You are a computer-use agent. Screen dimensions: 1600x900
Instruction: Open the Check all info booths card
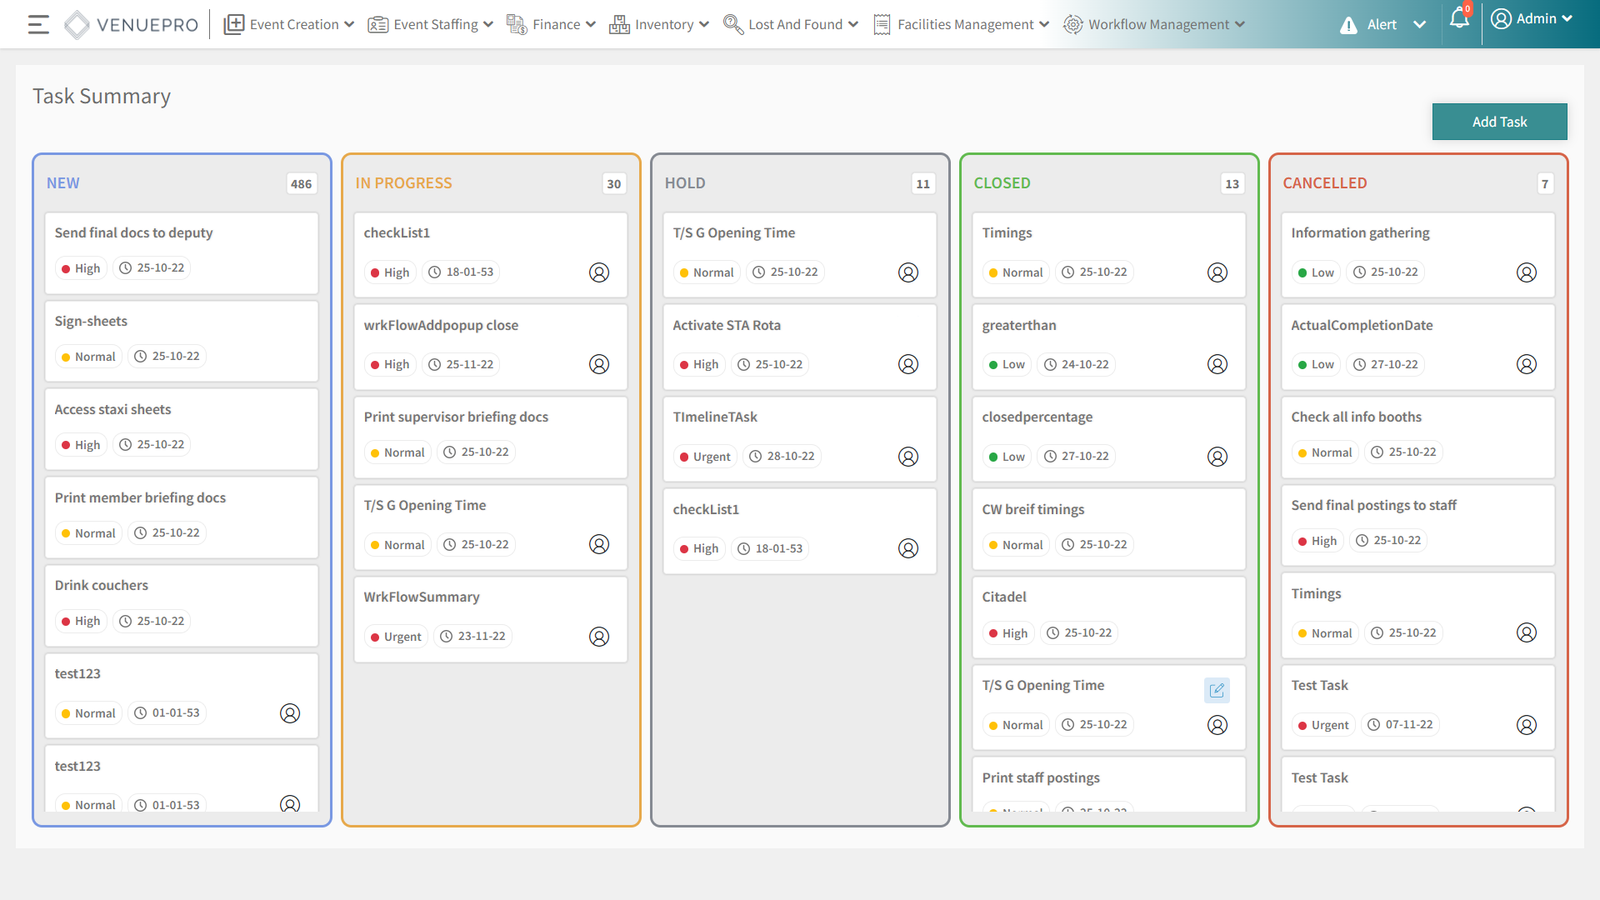click(x=1356, y=417)
